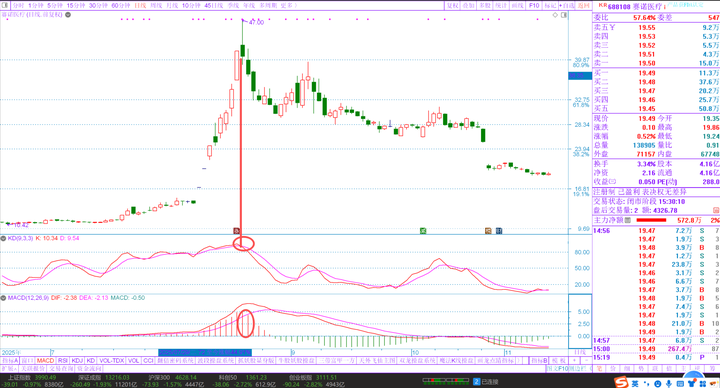Click the panel split icon at chart top-right
Viewport: 720px width, 388px height.
[564, 15]
